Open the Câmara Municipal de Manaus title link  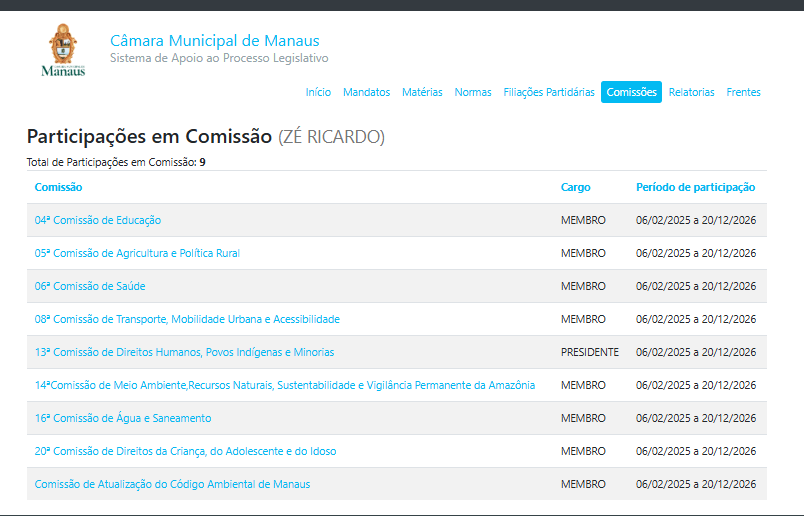pyautogui.click(x=214, y=41)
